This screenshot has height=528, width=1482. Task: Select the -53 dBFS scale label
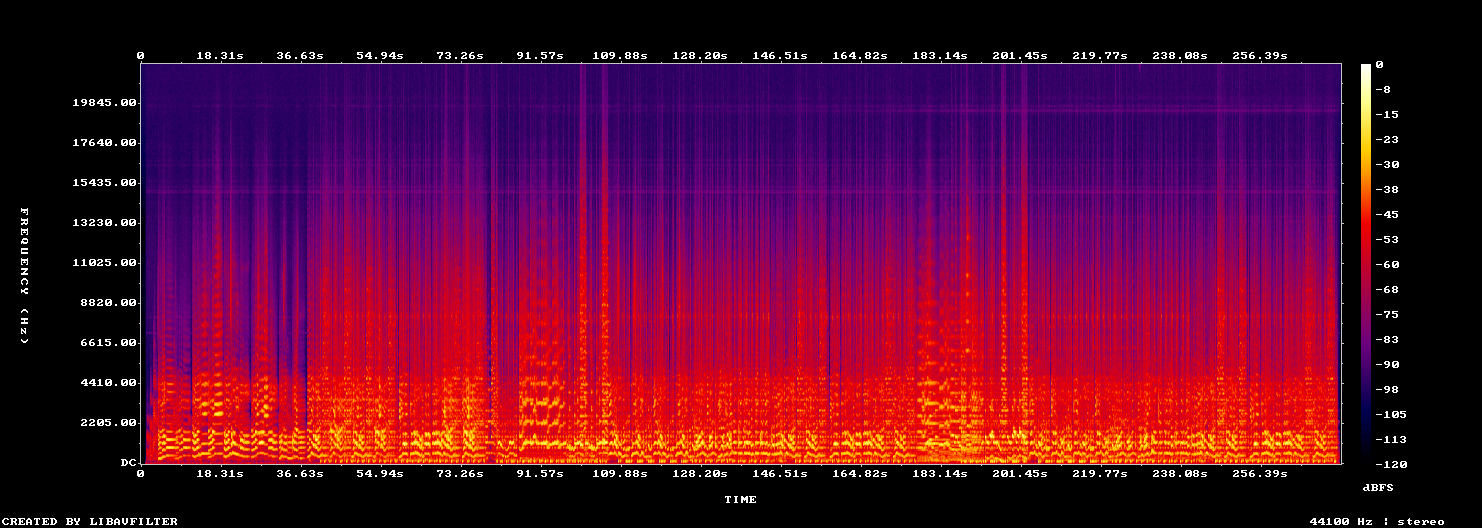coord(1387,239)
